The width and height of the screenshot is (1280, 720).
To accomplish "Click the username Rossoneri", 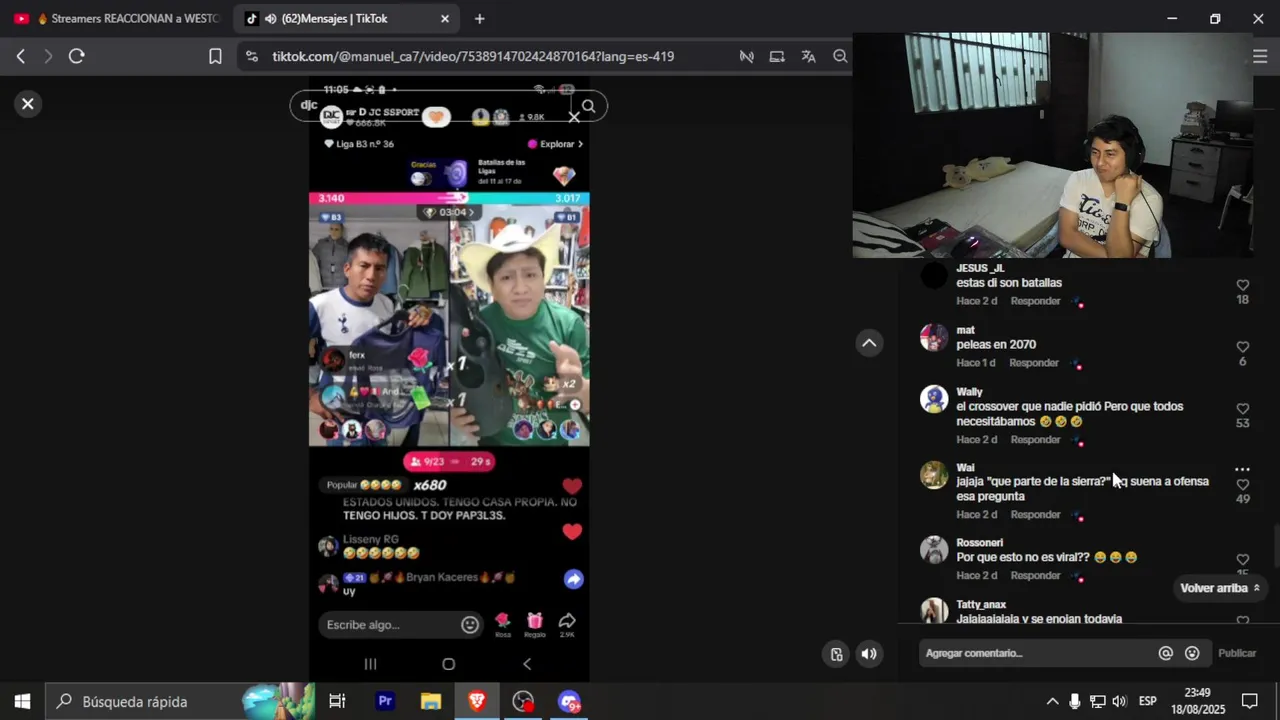I will pyautogui.click(x=979, y=543).
